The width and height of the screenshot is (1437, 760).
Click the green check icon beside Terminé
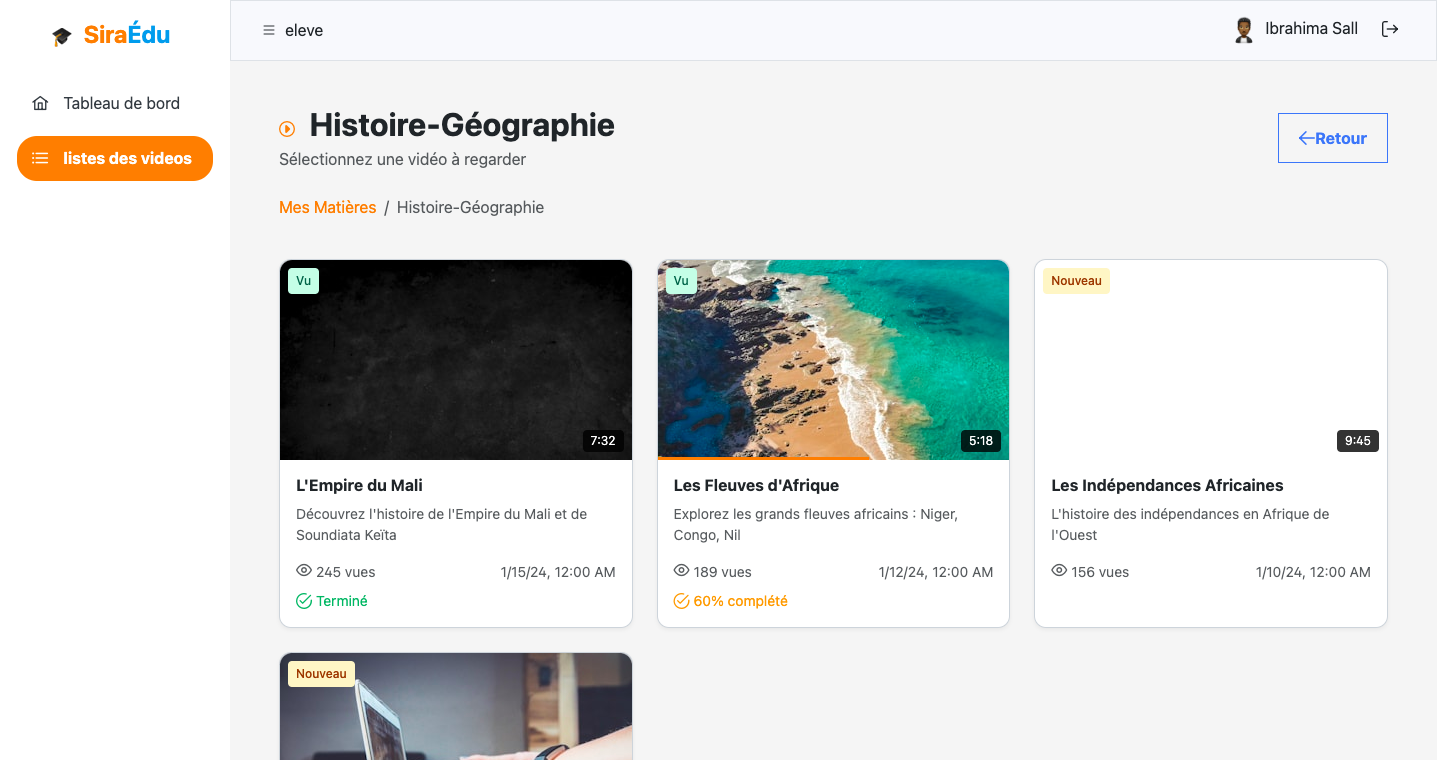pos(304,601)
